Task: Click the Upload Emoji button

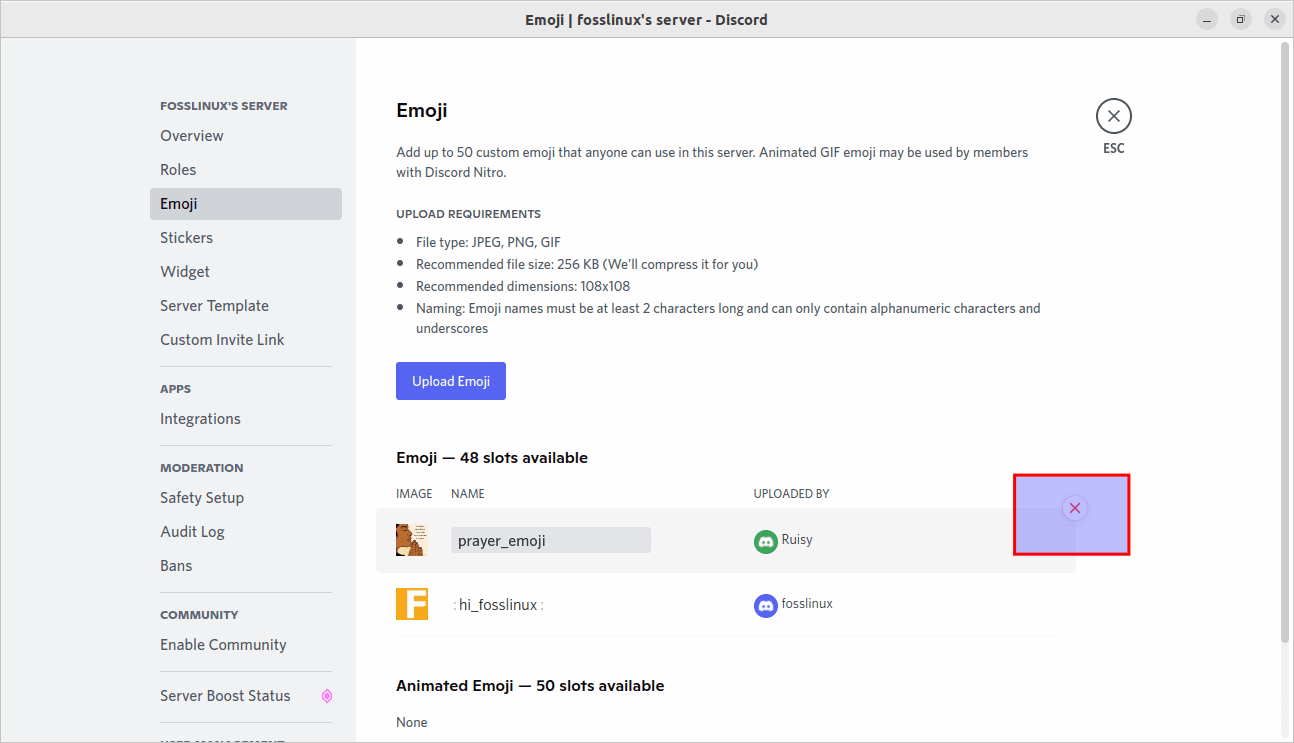Action: (451, 381)
